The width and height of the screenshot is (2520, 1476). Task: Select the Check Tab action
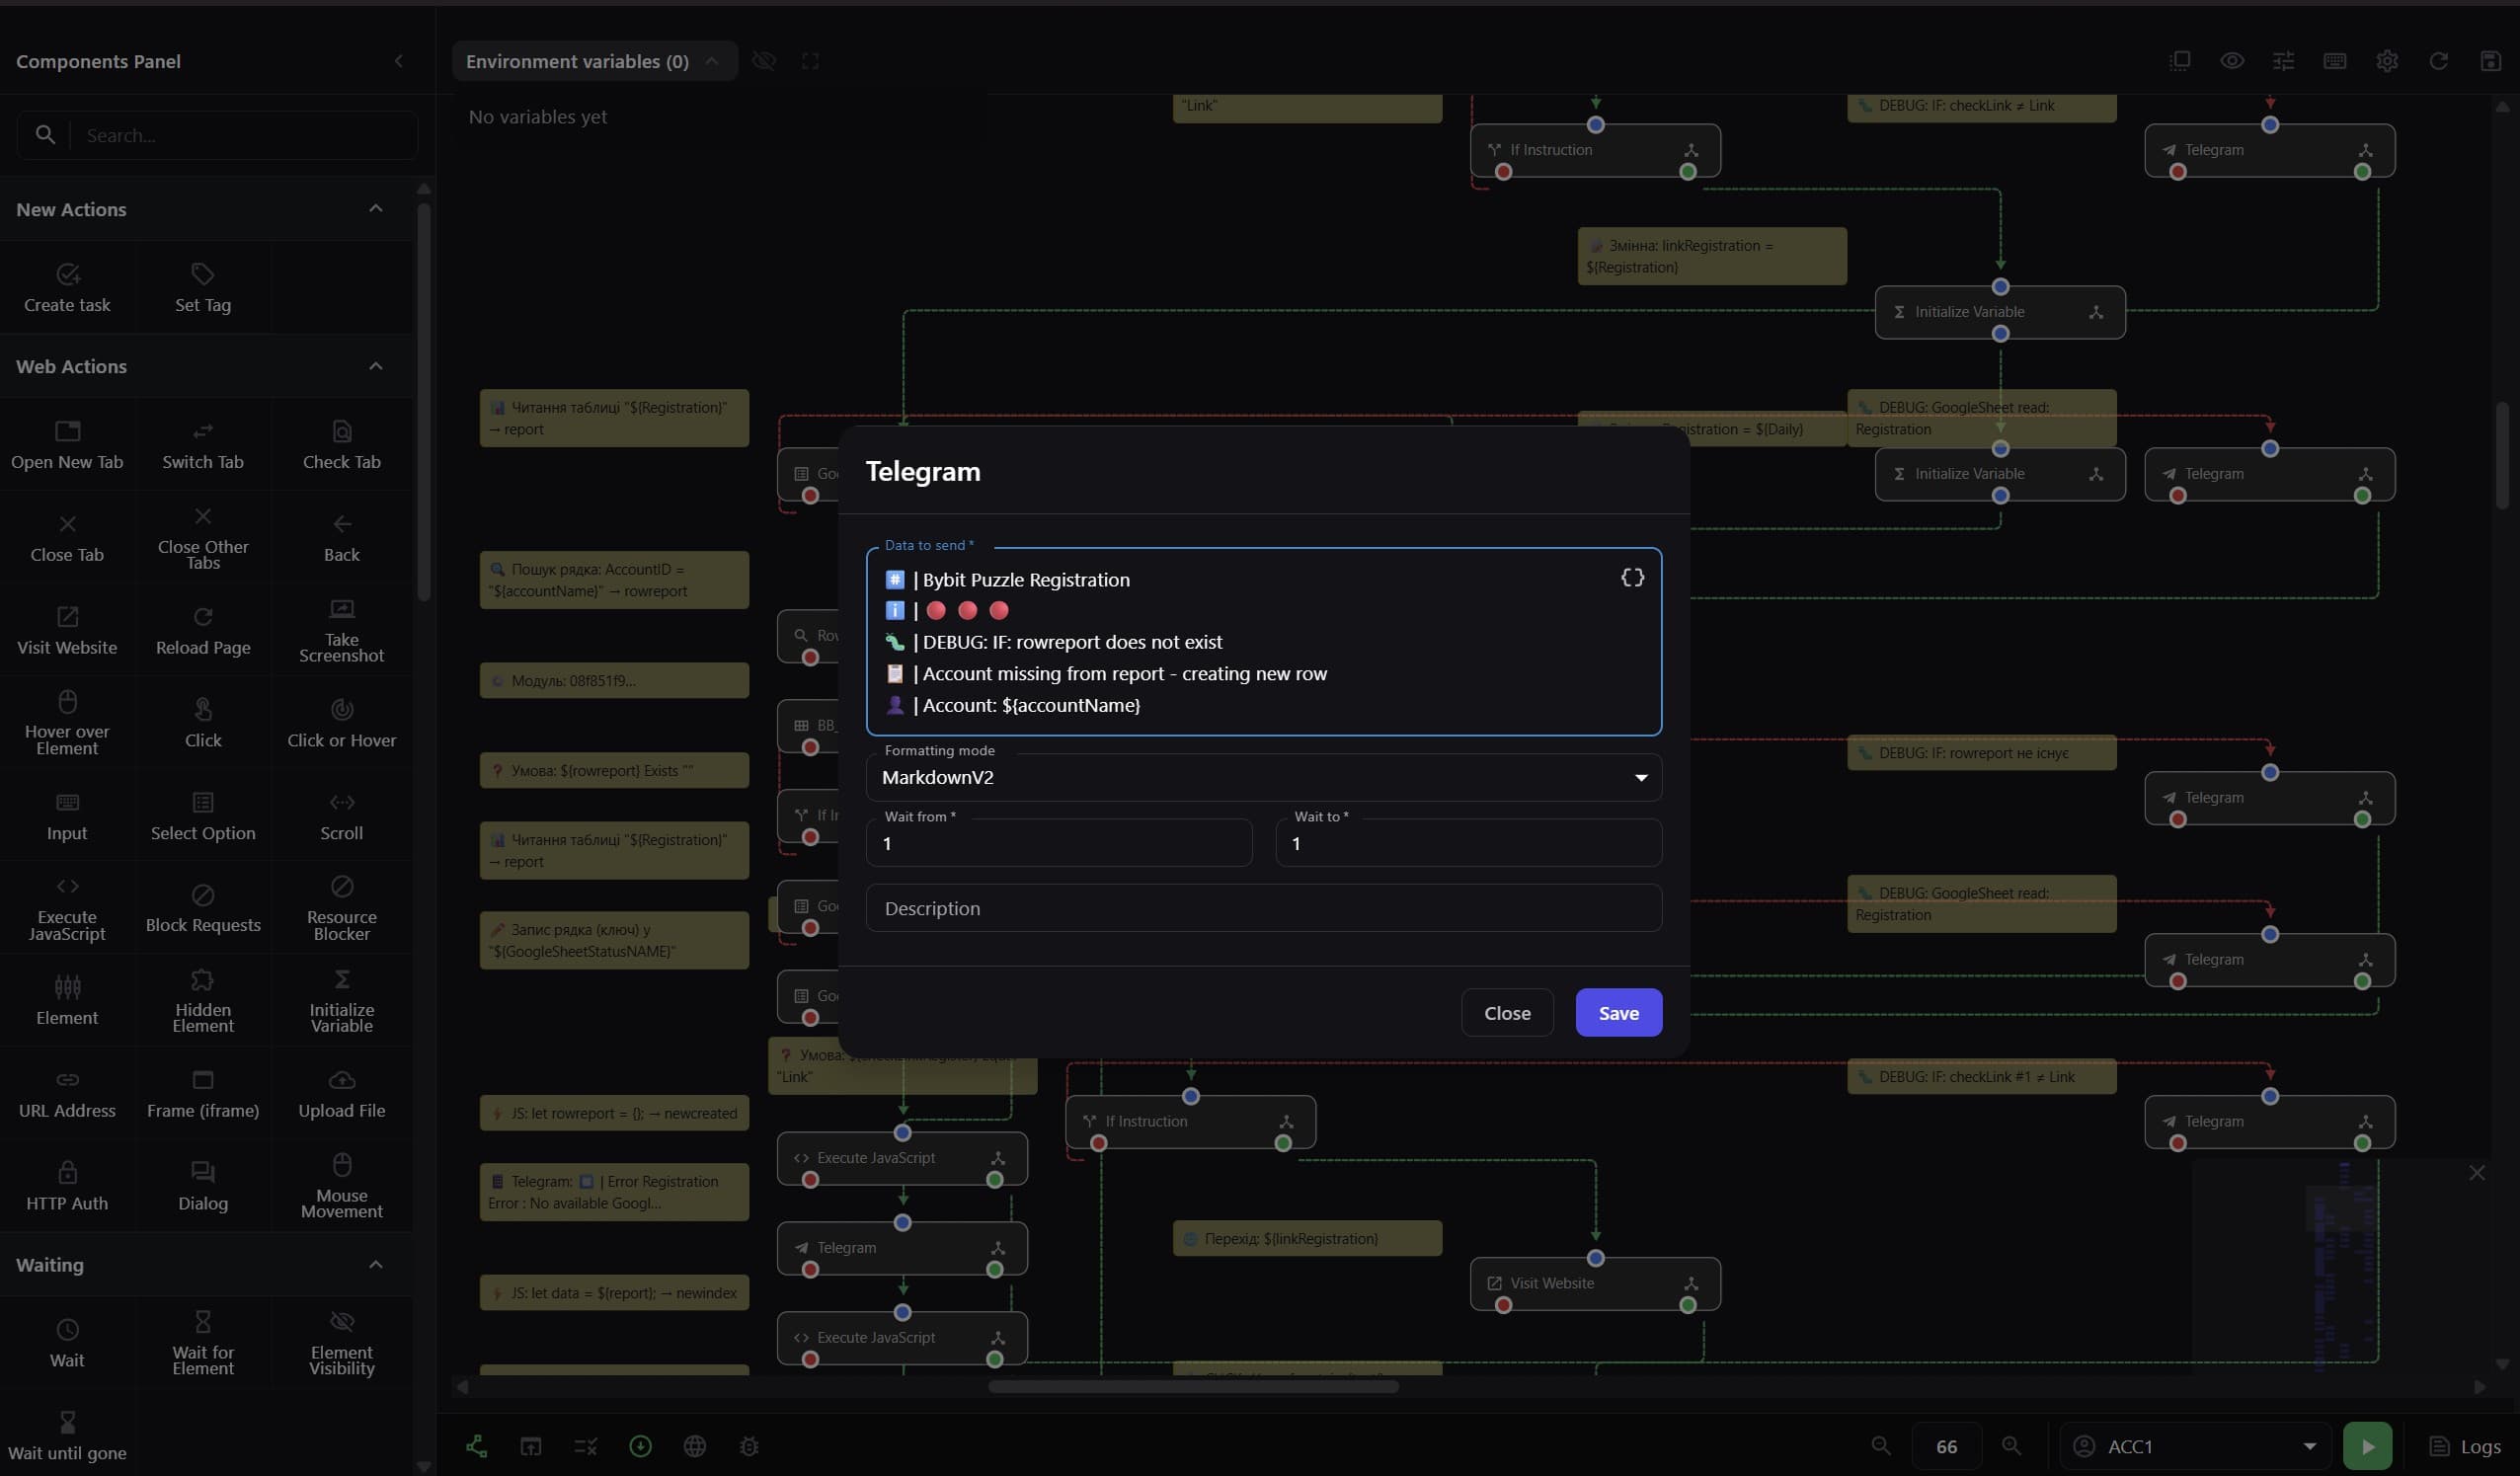[x=341, y=445]
